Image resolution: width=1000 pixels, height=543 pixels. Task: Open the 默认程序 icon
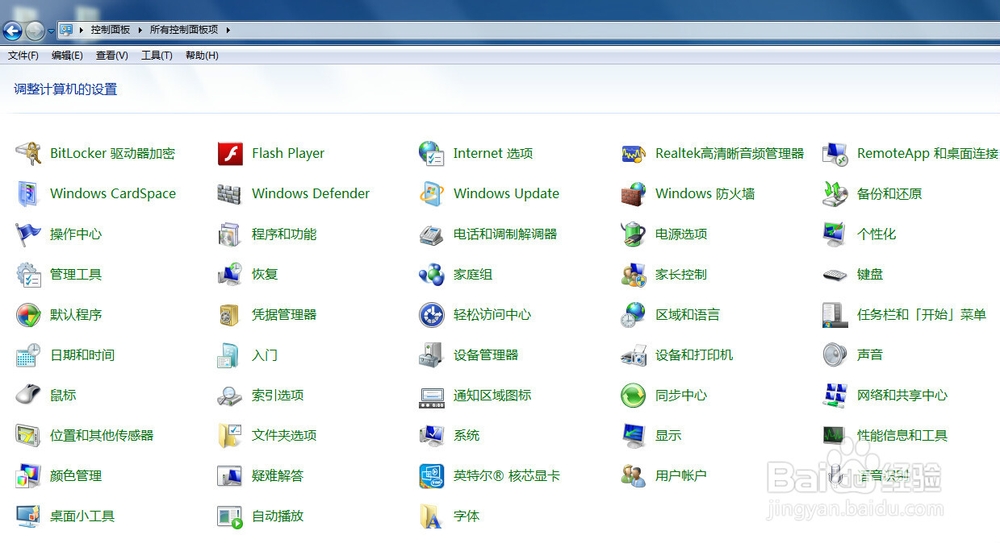click(x=29, y=315)
